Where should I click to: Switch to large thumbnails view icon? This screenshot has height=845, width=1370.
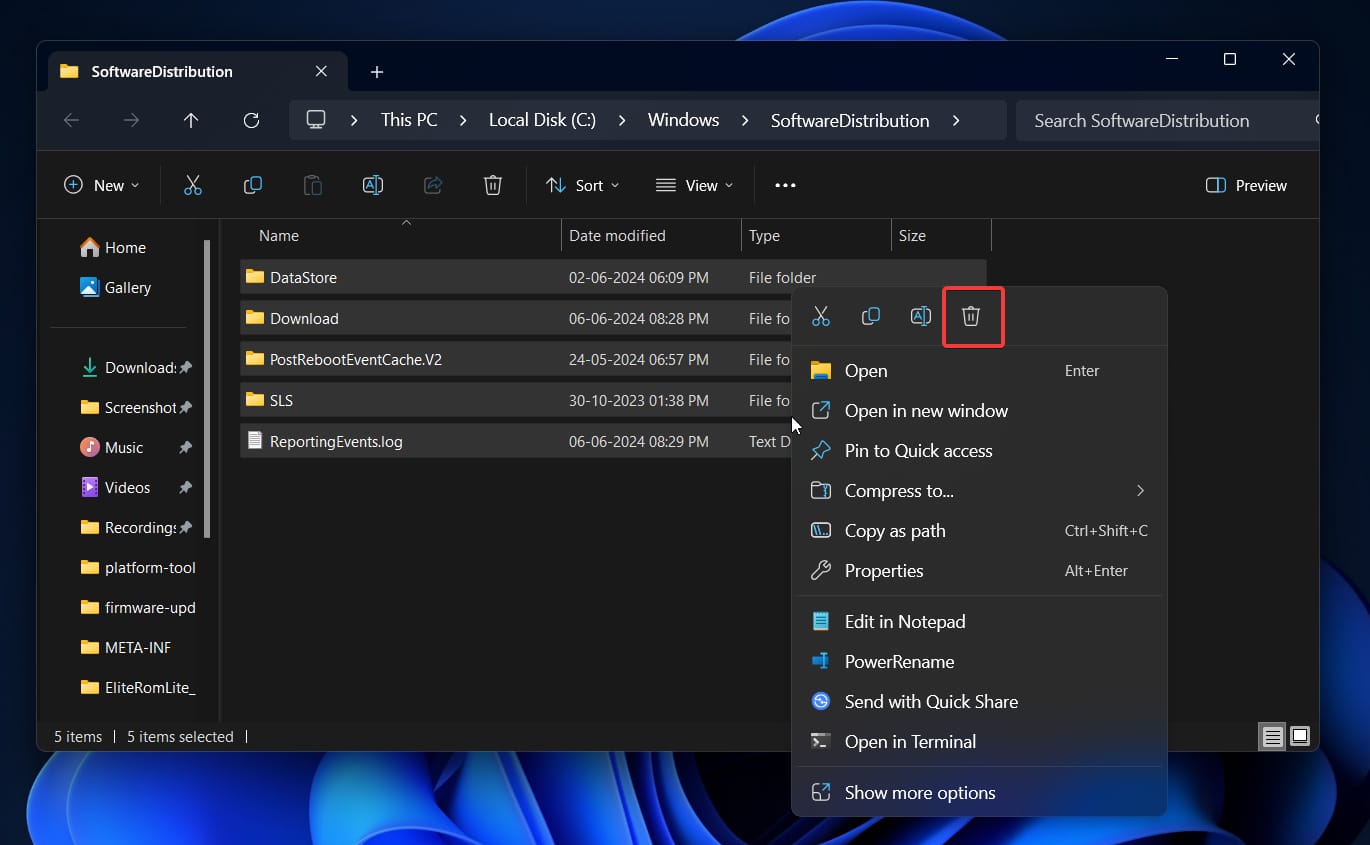tap(1300, 737)
